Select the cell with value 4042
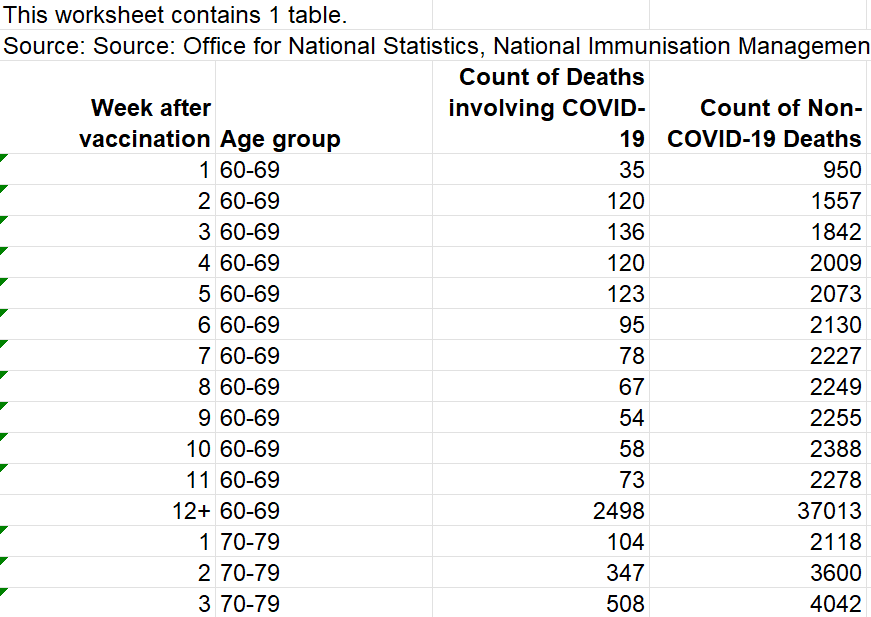This screenshot has height=617, width=871. point(760,603)
